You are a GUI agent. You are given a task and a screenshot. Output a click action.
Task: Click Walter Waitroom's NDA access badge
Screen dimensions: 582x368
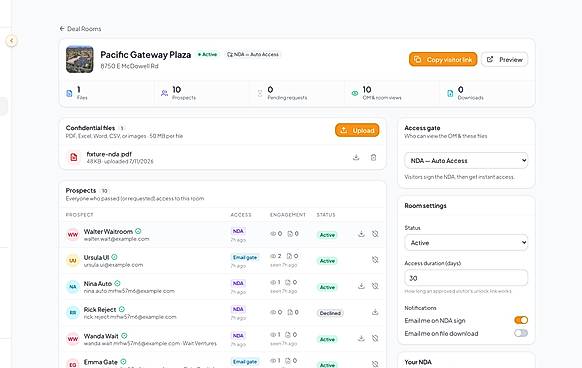[238, 231]
